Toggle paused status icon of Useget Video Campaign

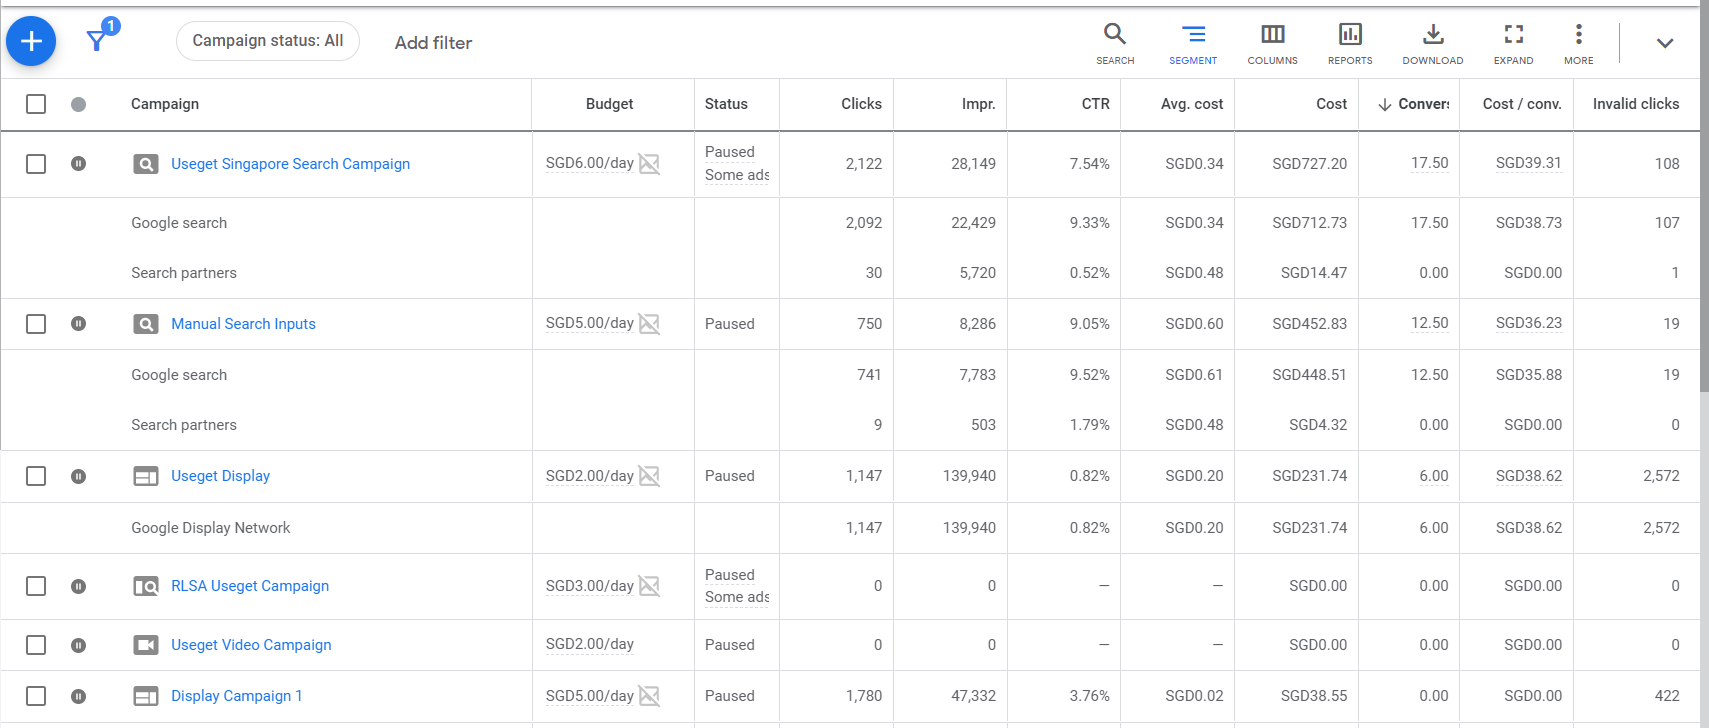(79, 645)
